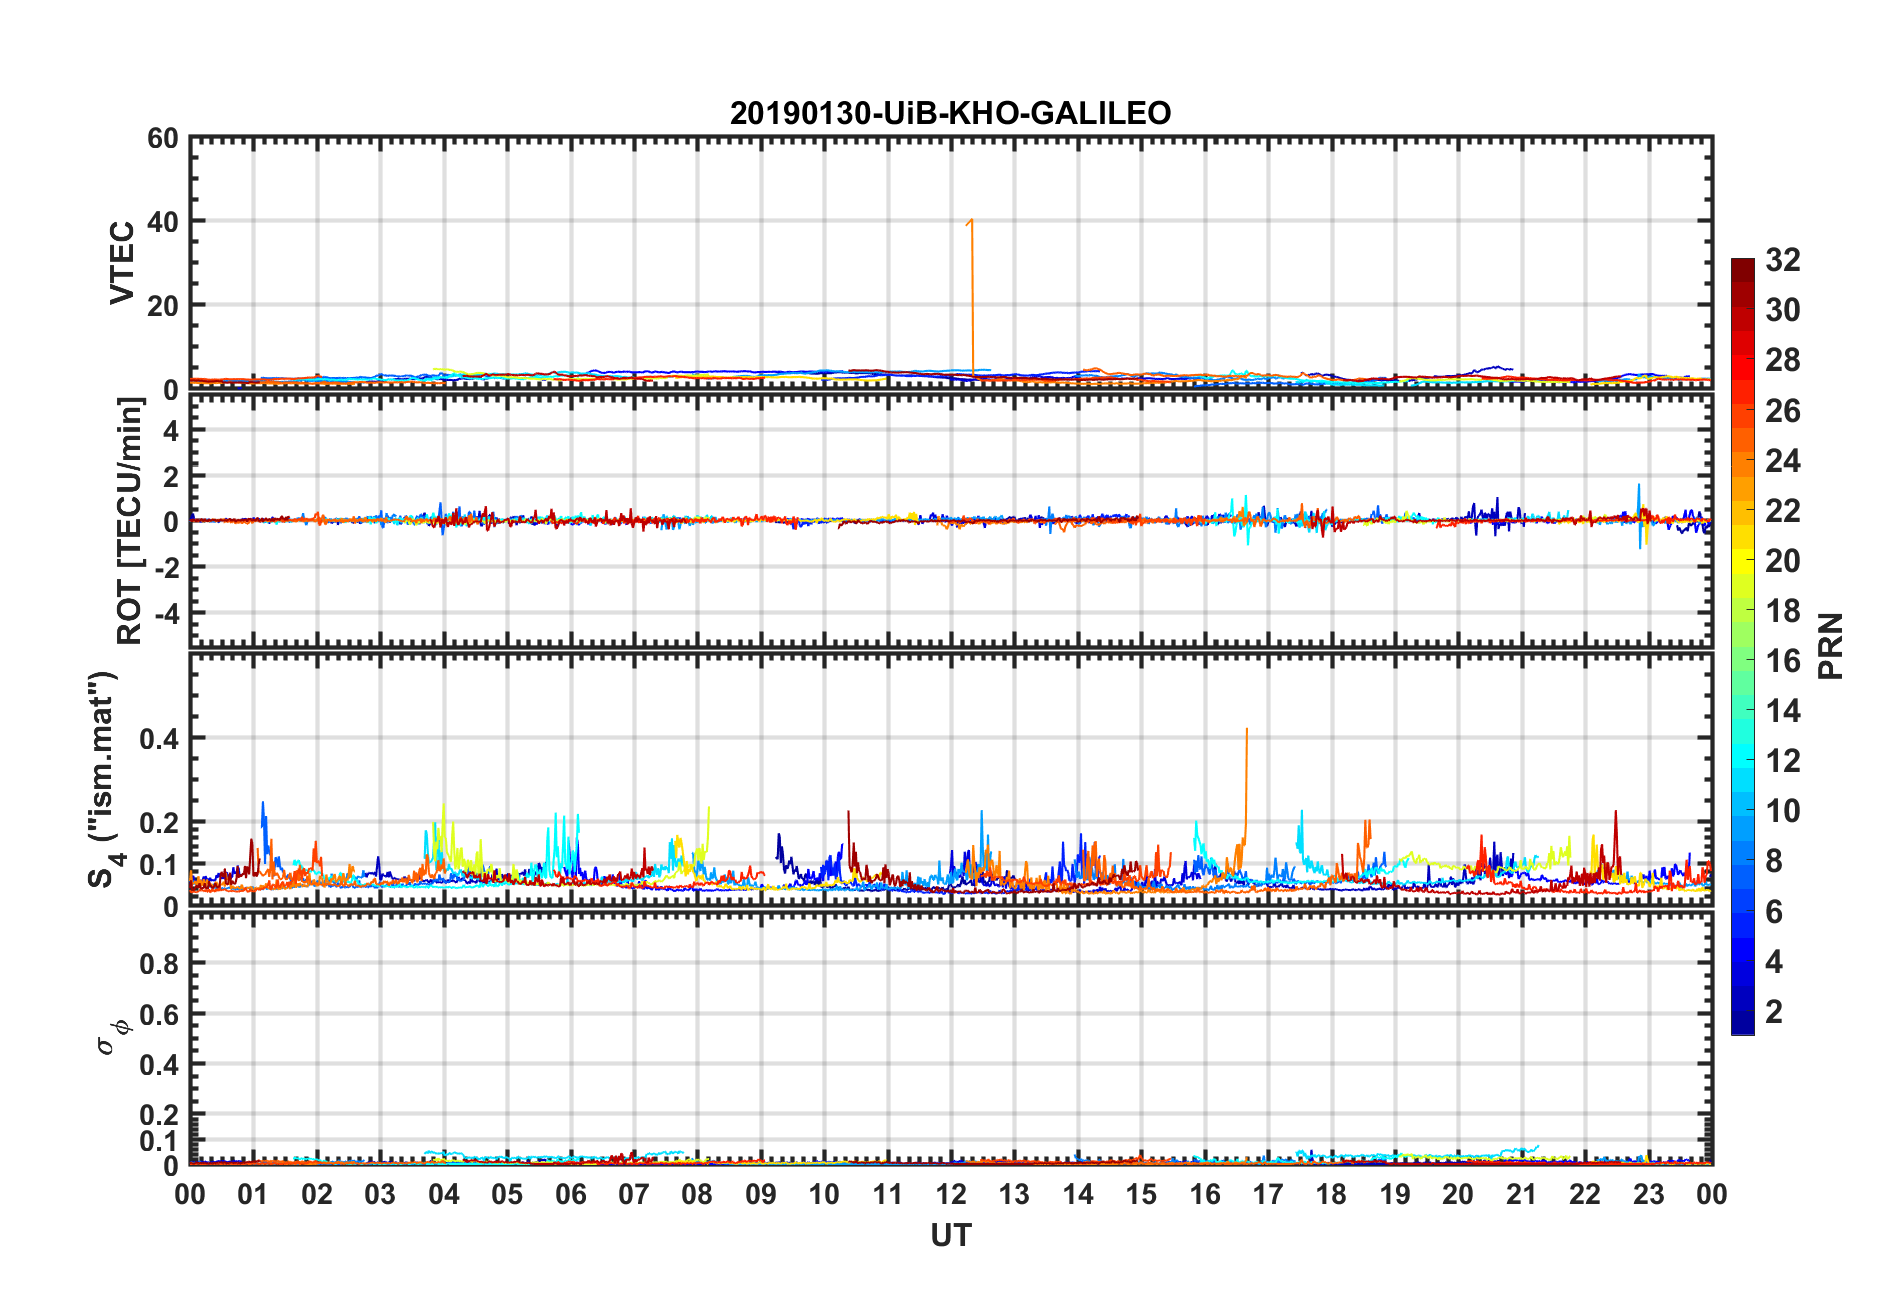
Task: Click the PRN colorbar
Action: point(1743,646)
